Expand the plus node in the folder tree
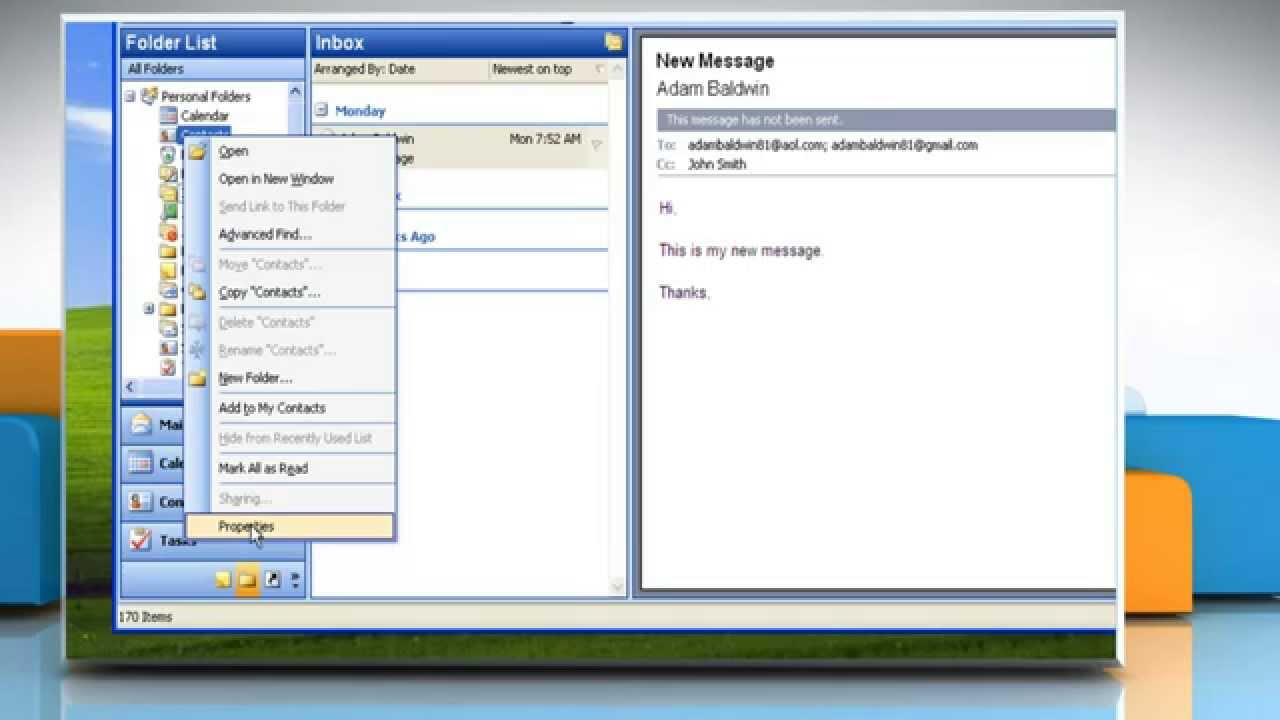This screenshot has height=720, width=1280. pyautogui.click(x=149, y=309)
